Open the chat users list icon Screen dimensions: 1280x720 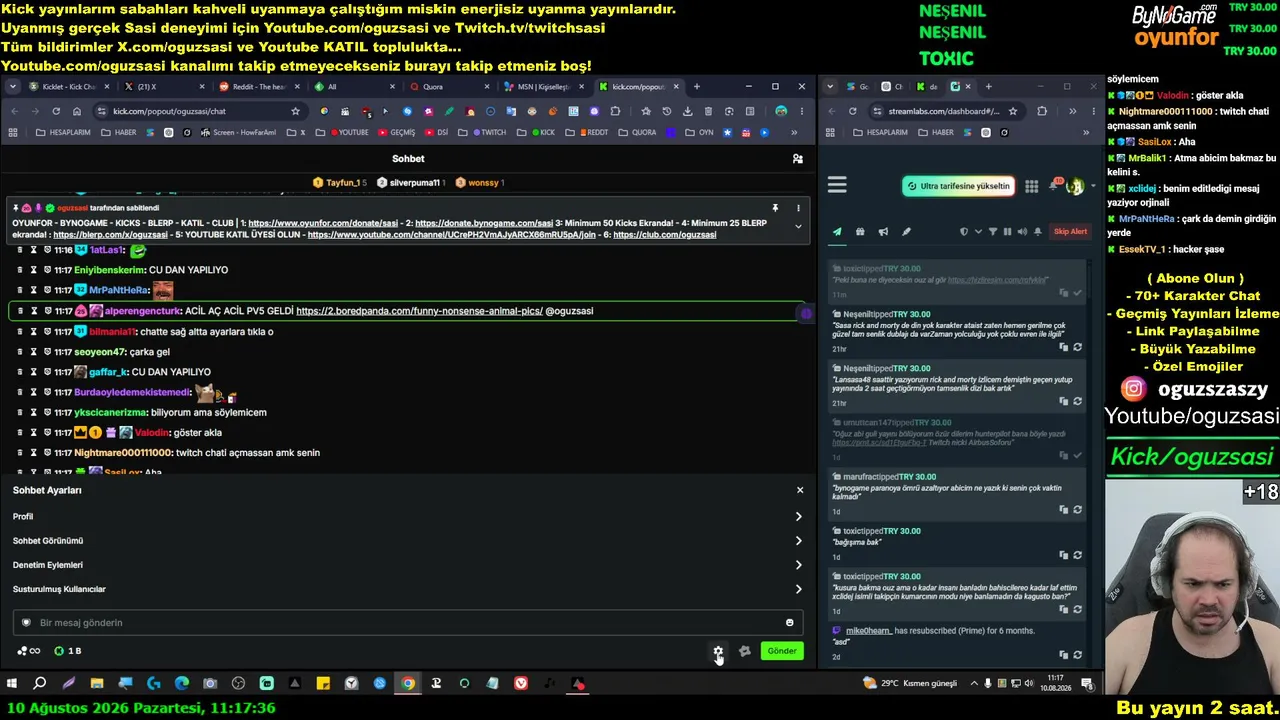(x=797, y=159)
